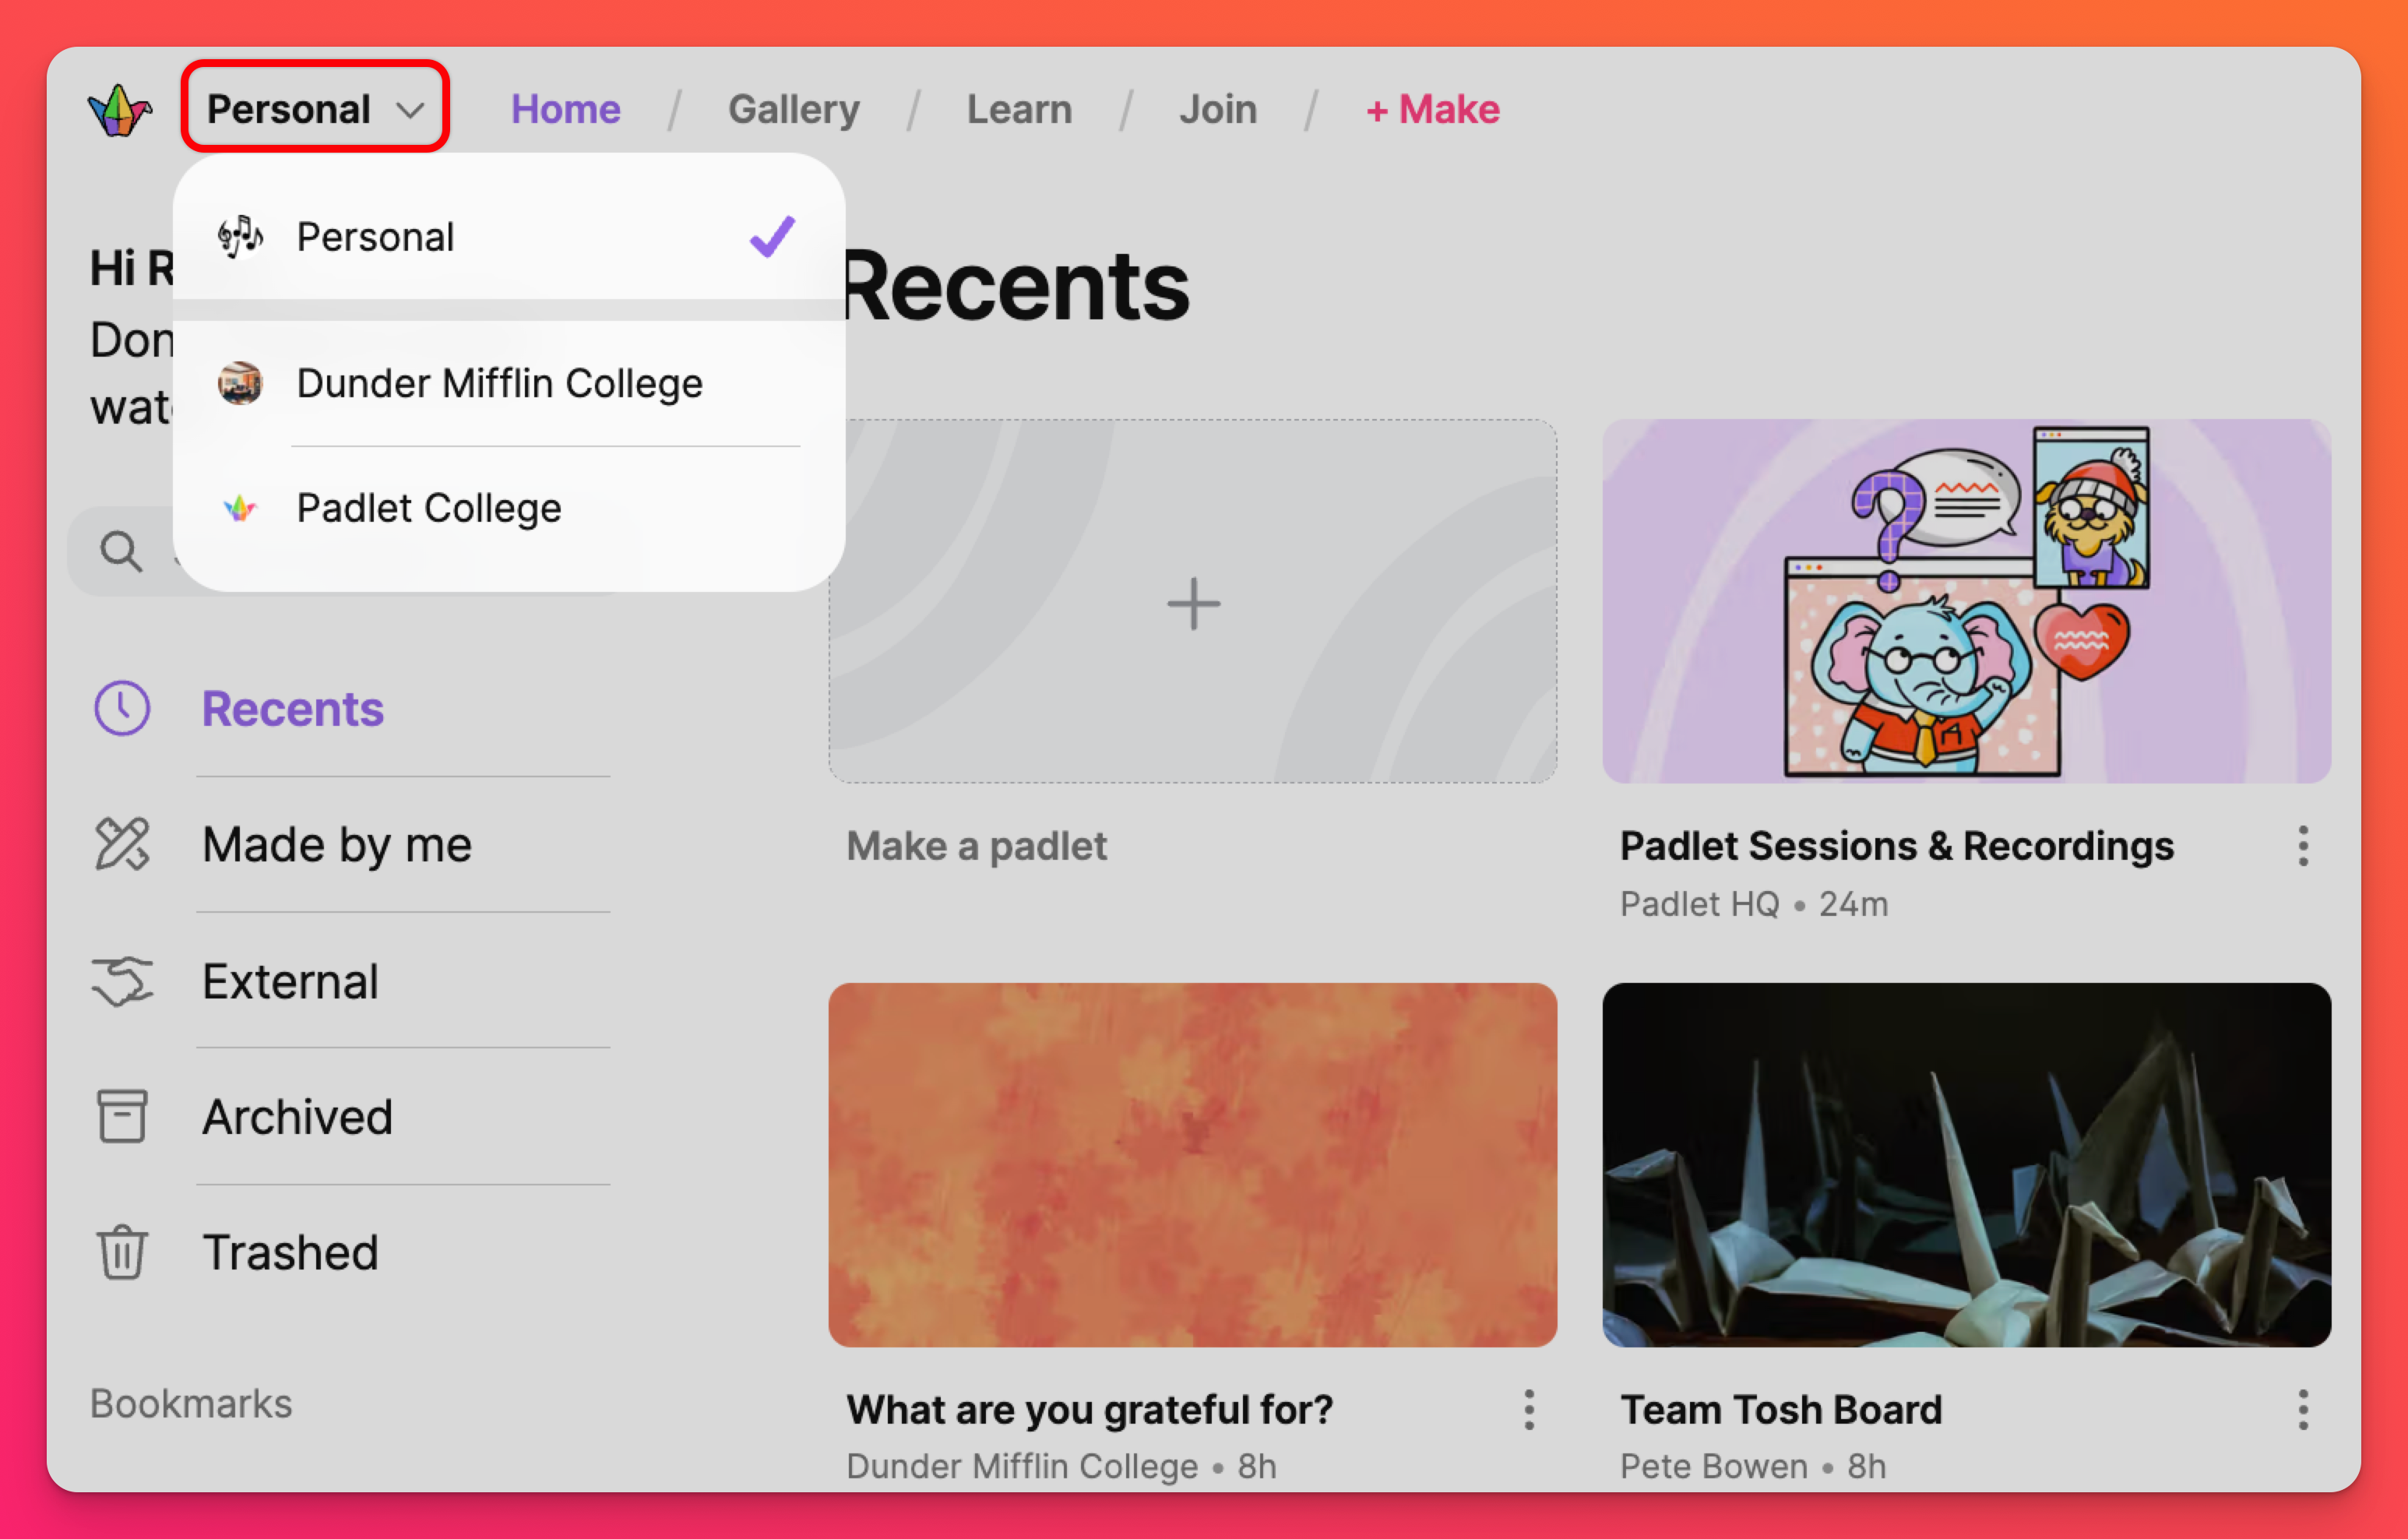2408x1539 pixels.
Task: Click the Made by me pencil-ruler icon
Action: coord(122,845)
